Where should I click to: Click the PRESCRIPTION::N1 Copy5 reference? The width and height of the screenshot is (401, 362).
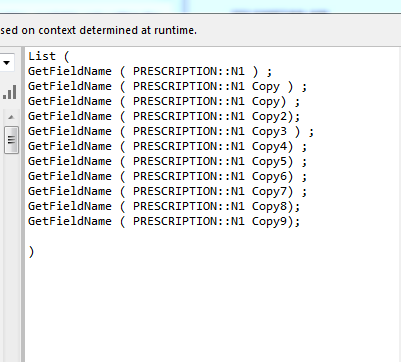pyautogui.click(x=210, y=161)
